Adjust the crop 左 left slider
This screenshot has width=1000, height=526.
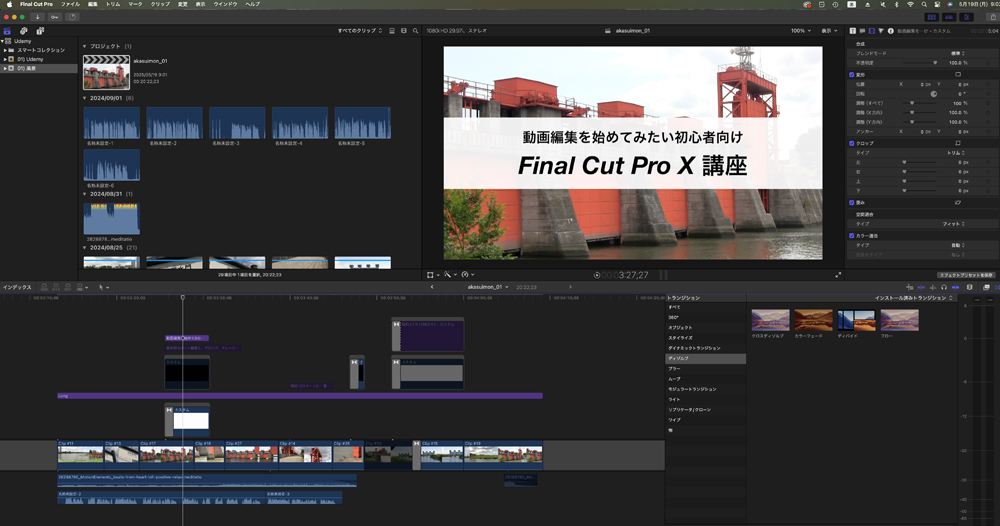920,163
